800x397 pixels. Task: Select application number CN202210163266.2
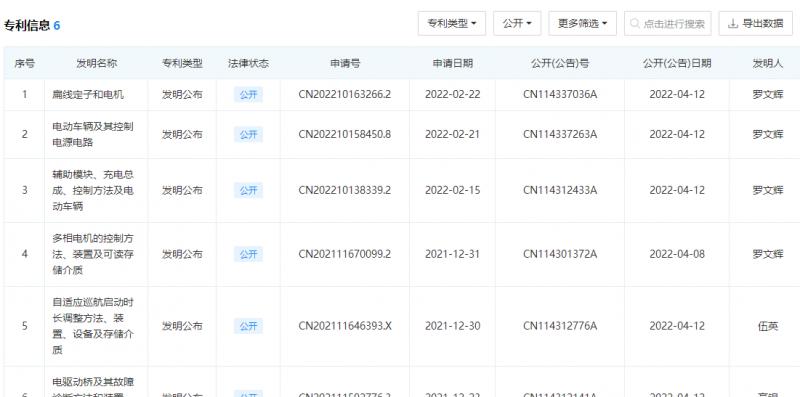click(x=345, y=94)
